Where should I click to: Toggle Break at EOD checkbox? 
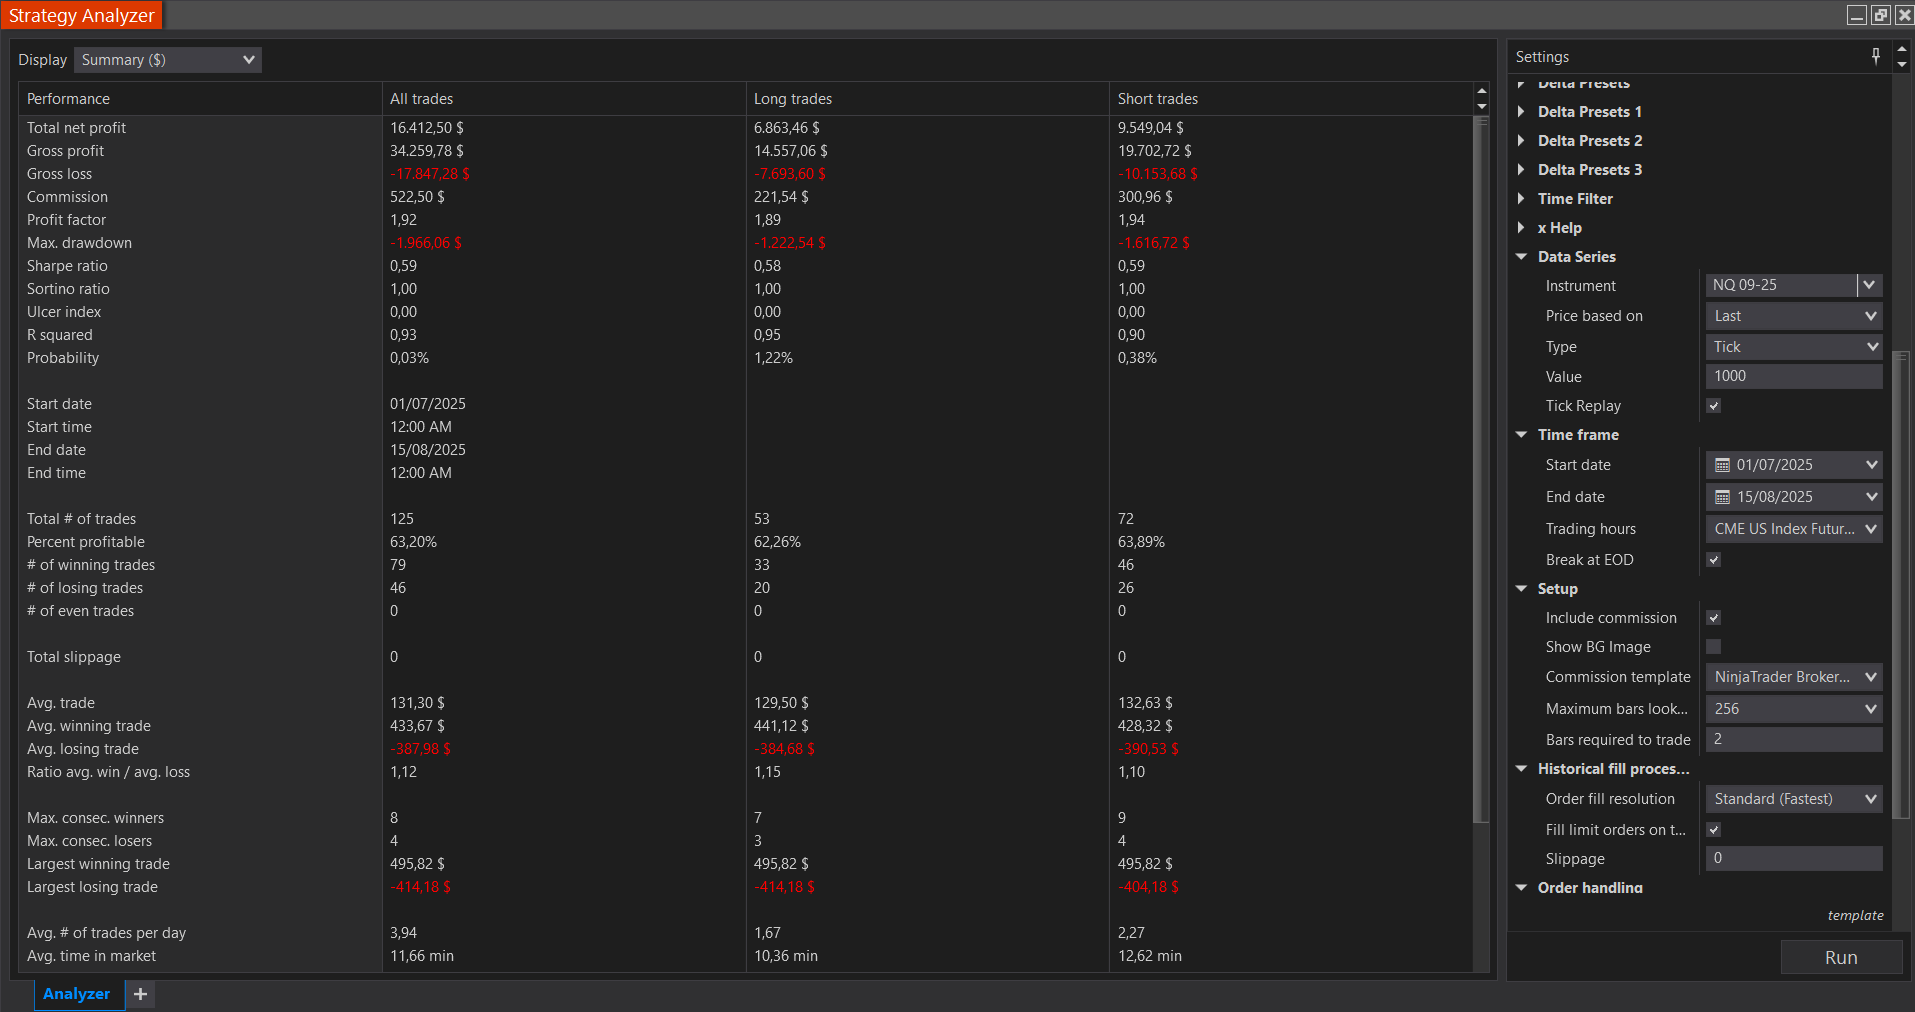tap(1714, 560)
